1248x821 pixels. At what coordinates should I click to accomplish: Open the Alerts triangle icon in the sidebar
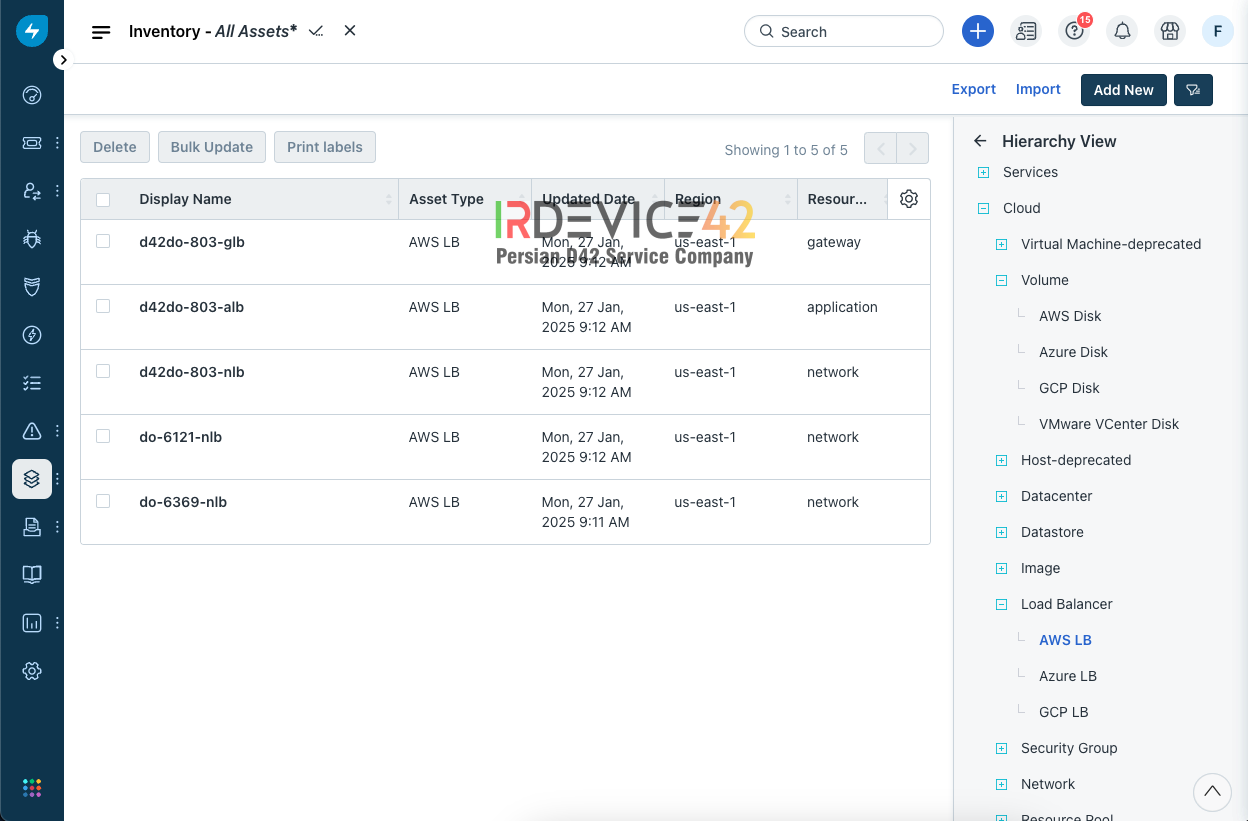pos(32,431)
